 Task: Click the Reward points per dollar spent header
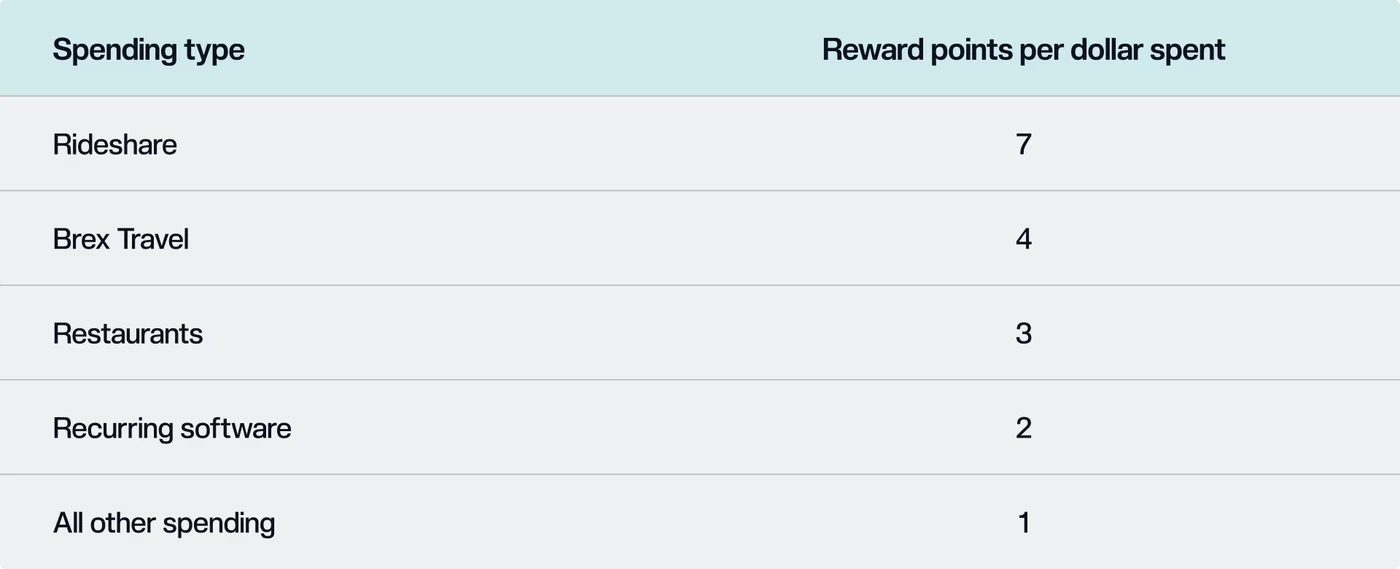1023,50
